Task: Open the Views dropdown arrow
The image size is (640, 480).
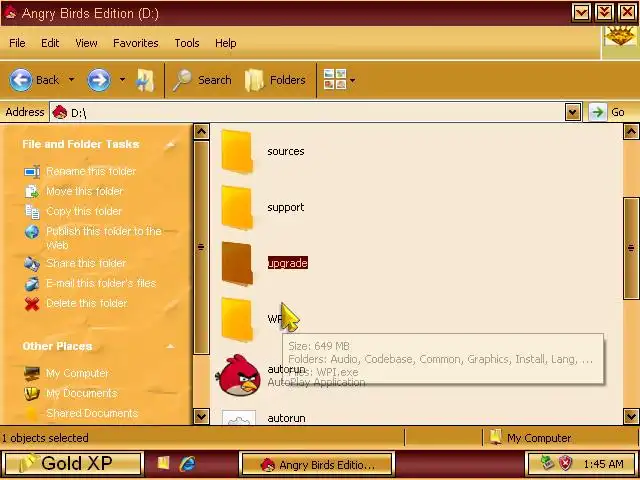Action: coord(353,80)
